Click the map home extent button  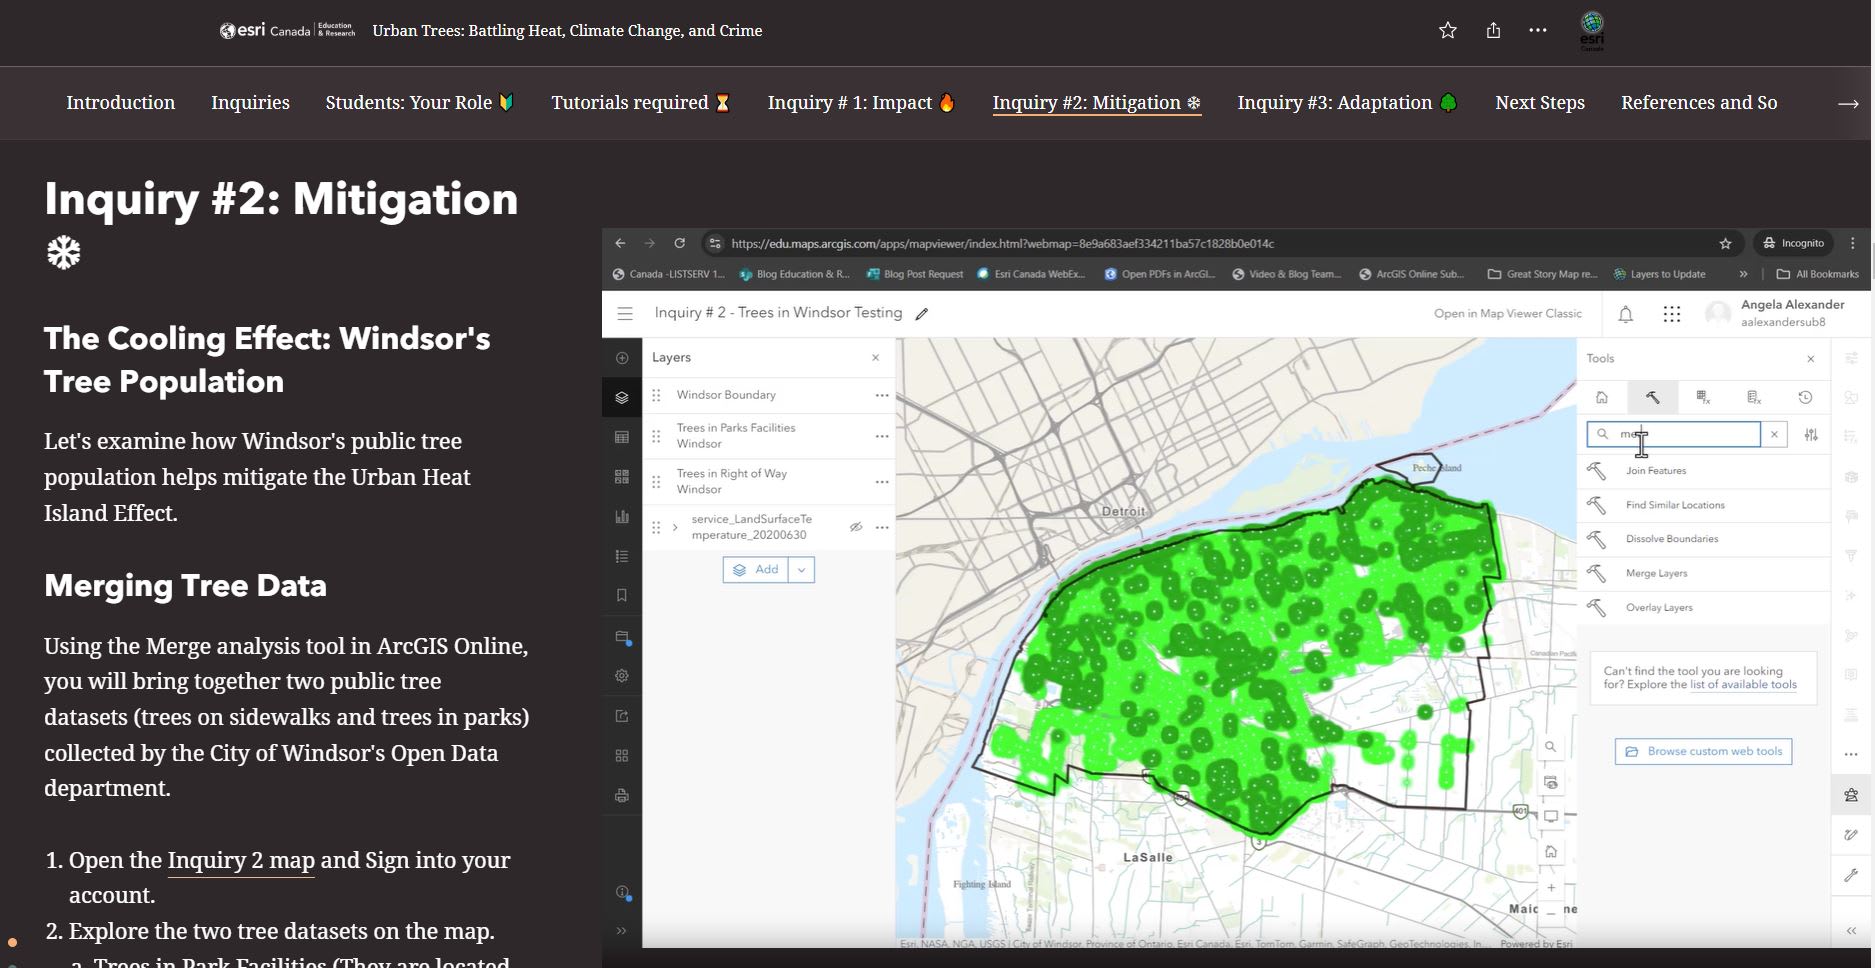click(1550, 852)
